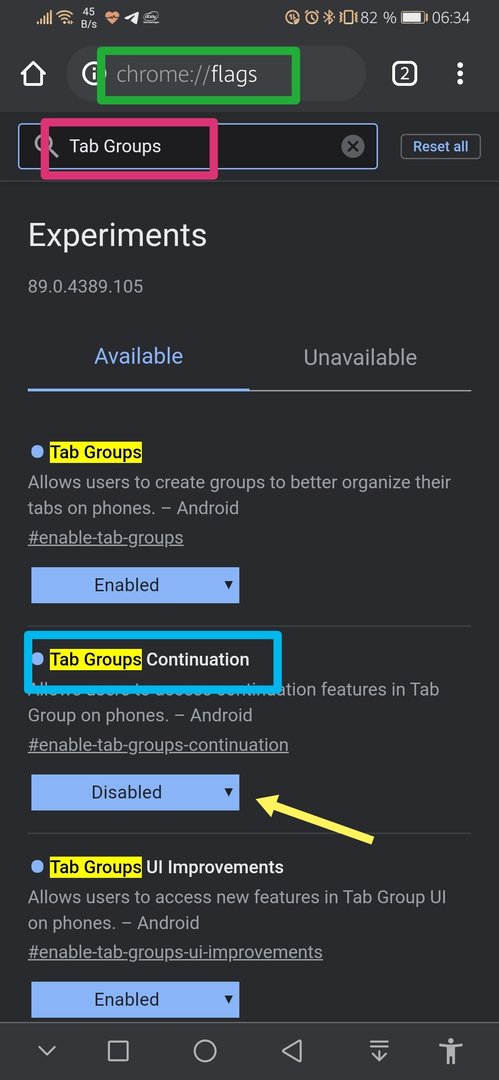
Task: Tap the Android back triangle button
Action: 292,1051
